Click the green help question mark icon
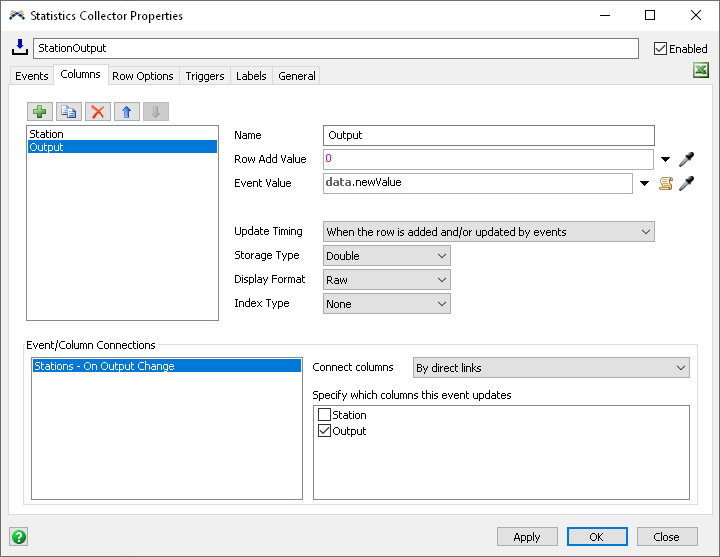Viewport: 720px width, 557px height. (x=18, y=536)
